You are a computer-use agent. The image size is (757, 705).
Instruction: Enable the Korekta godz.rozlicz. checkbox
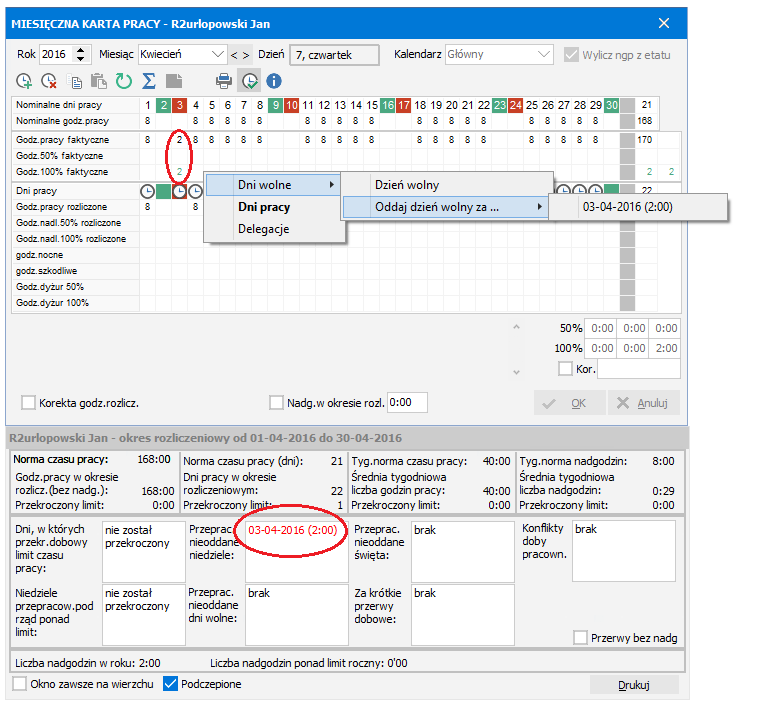(29, 403)
